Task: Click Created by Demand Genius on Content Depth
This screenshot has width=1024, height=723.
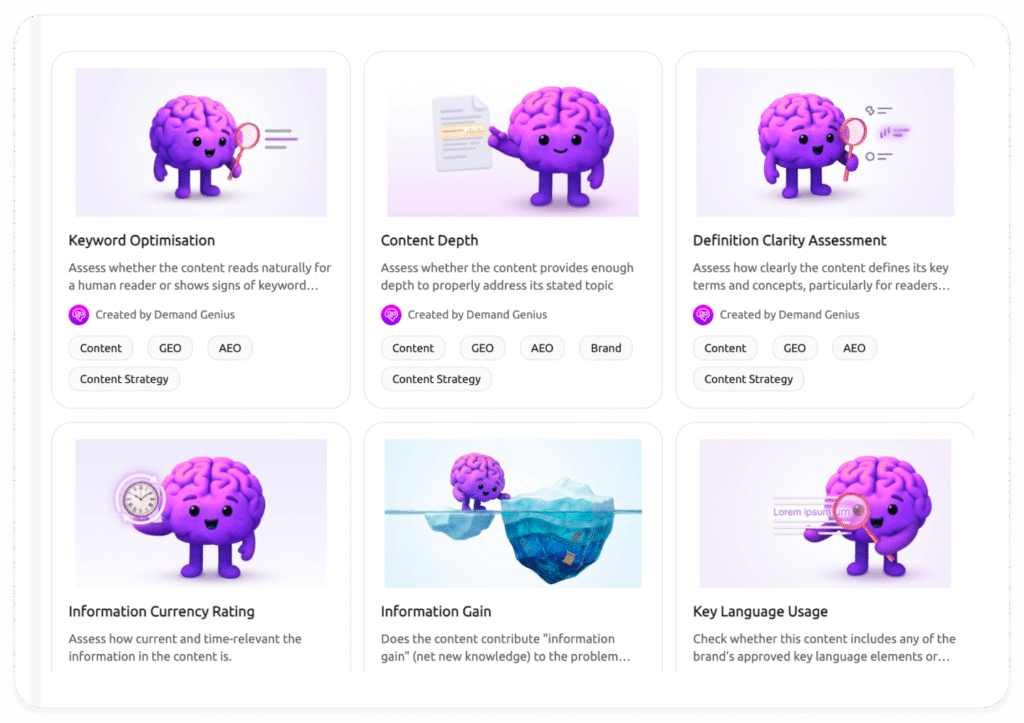Action: 477,315
